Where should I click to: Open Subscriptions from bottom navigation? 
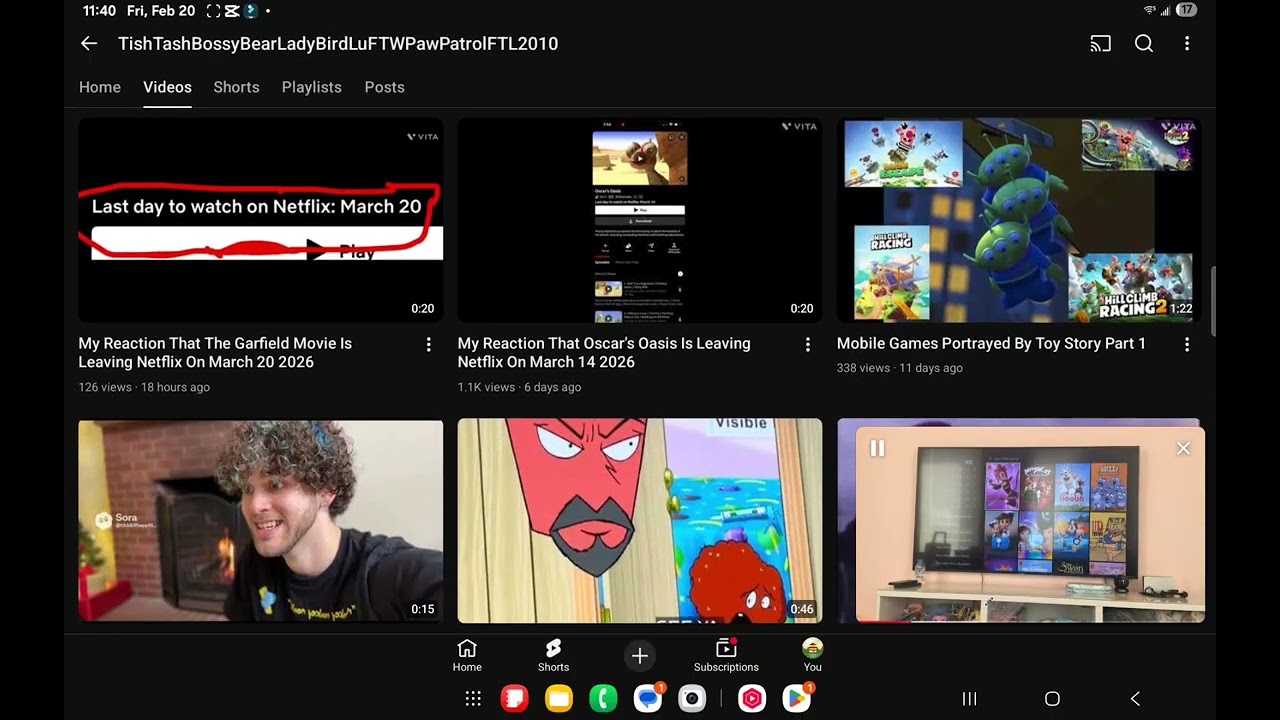coord(726,656)
